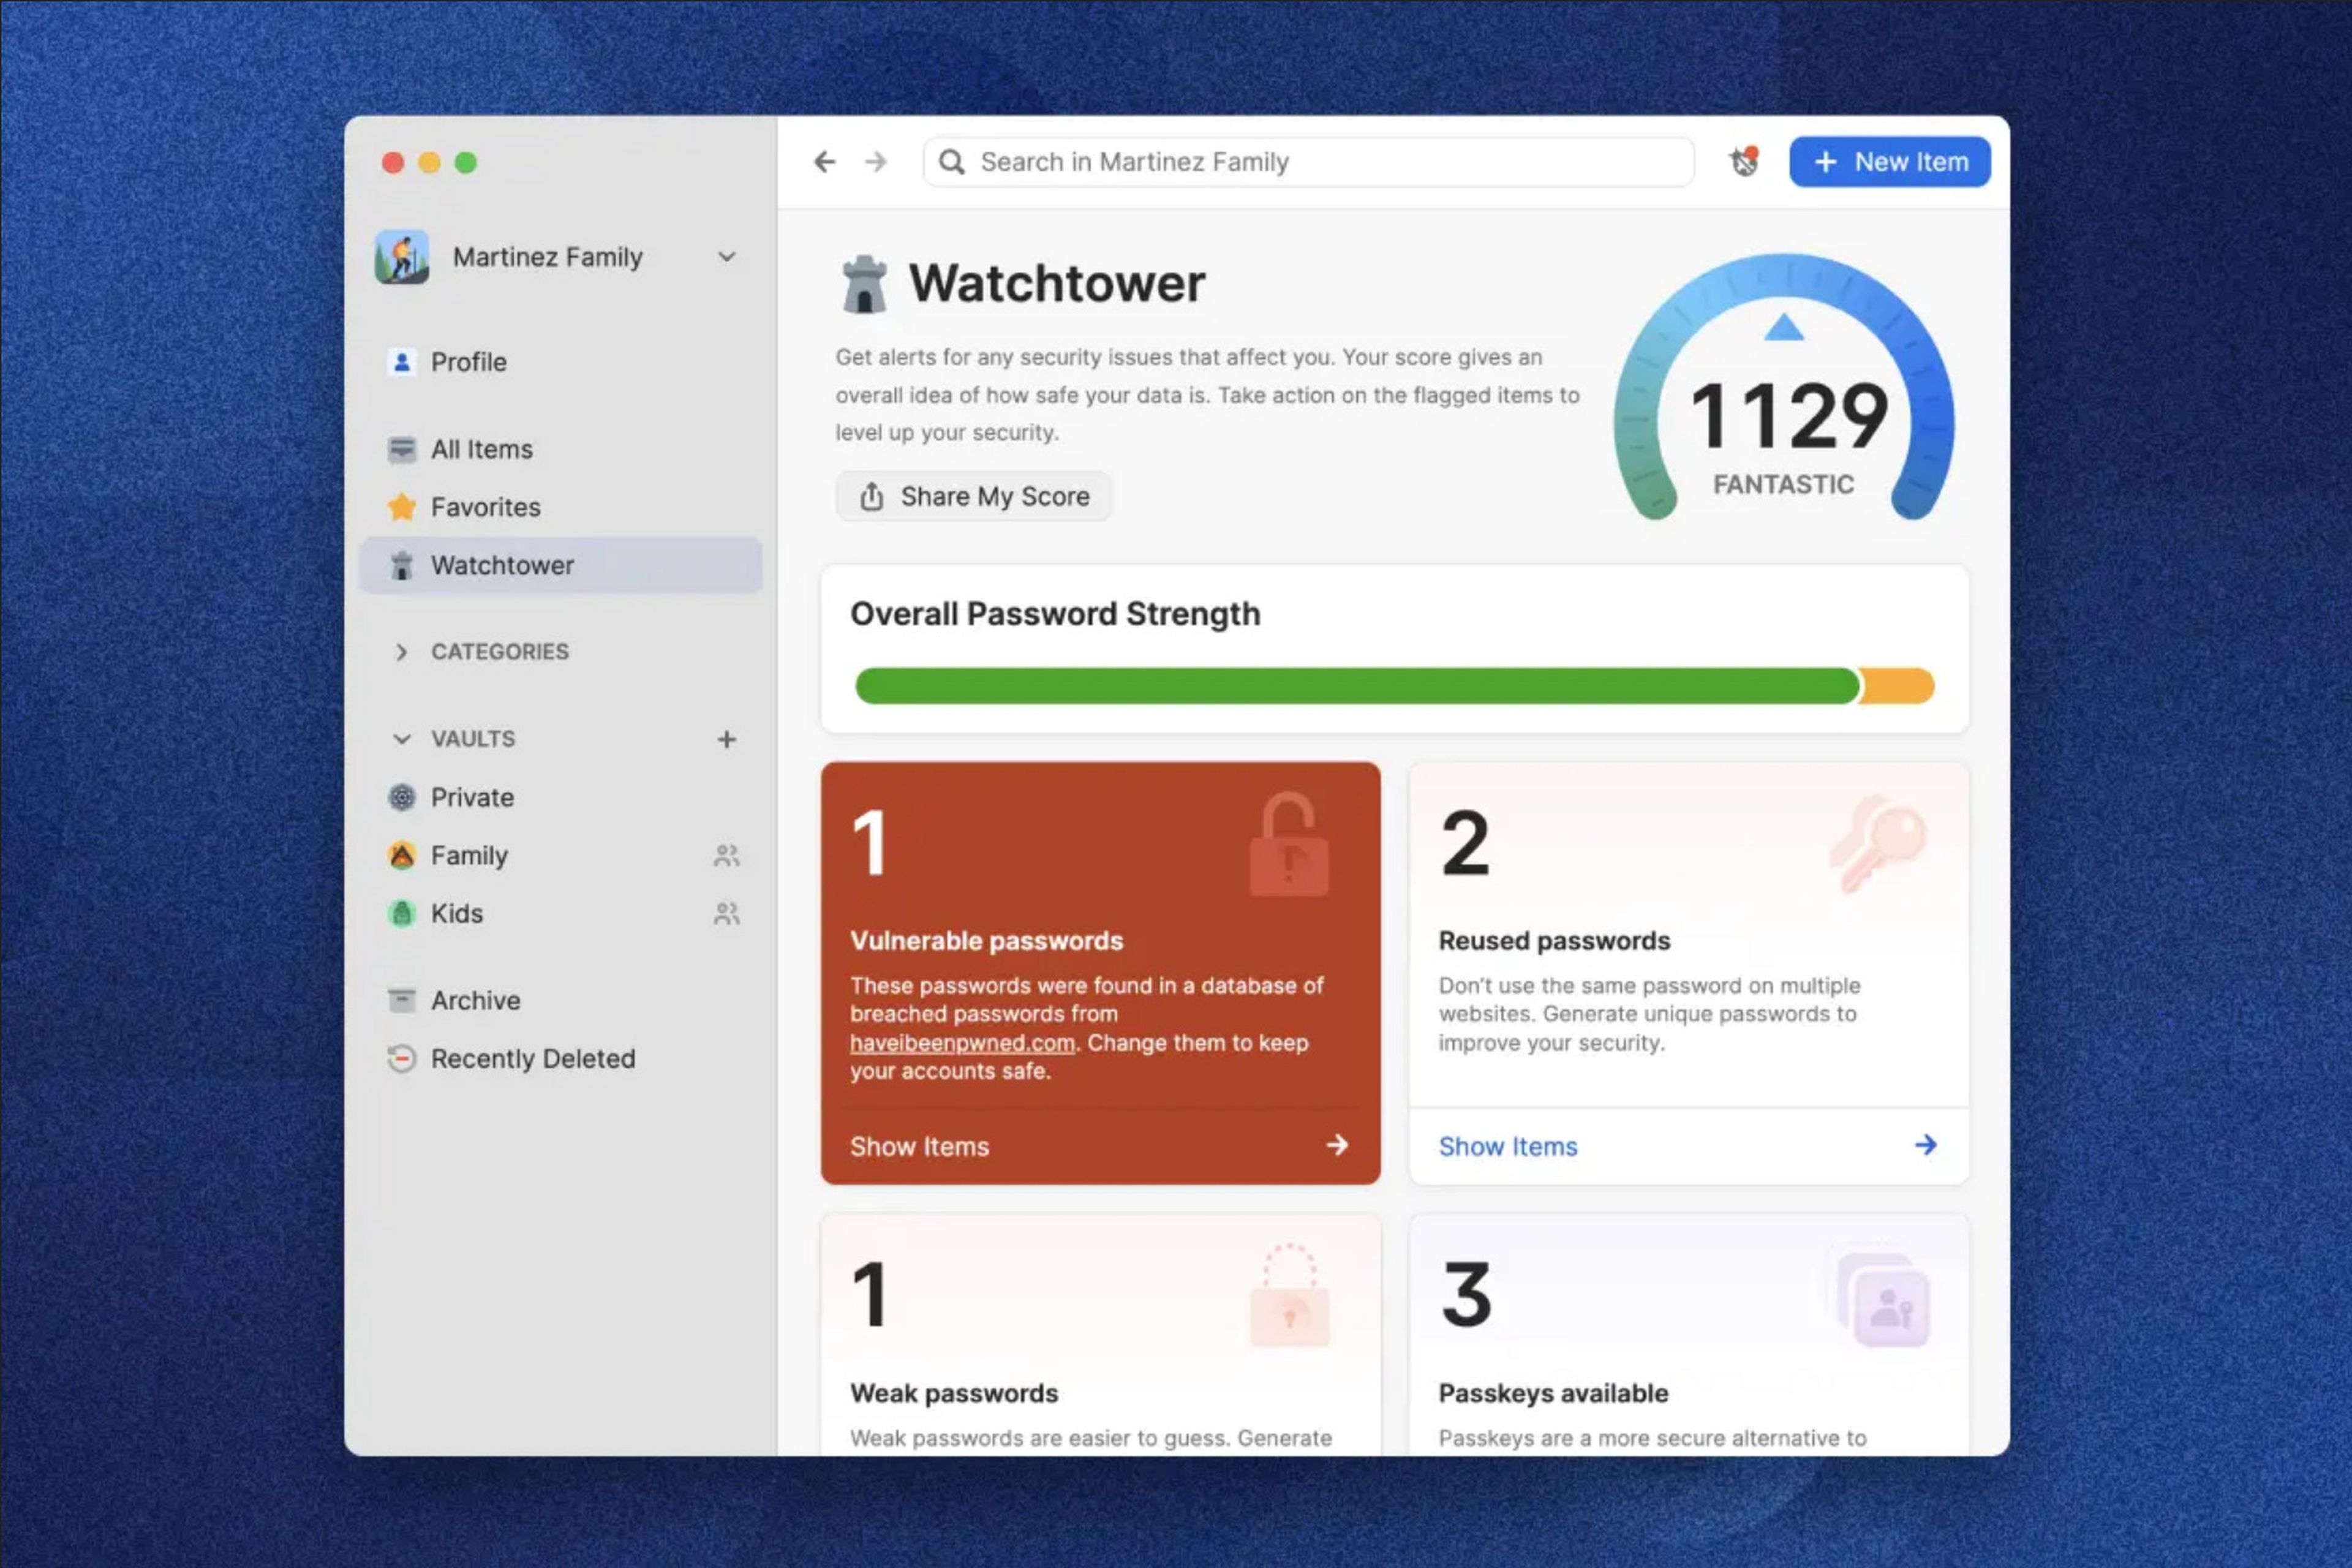
Task: Click the Overall Password Strength bar
Action: pos(1394,686)
